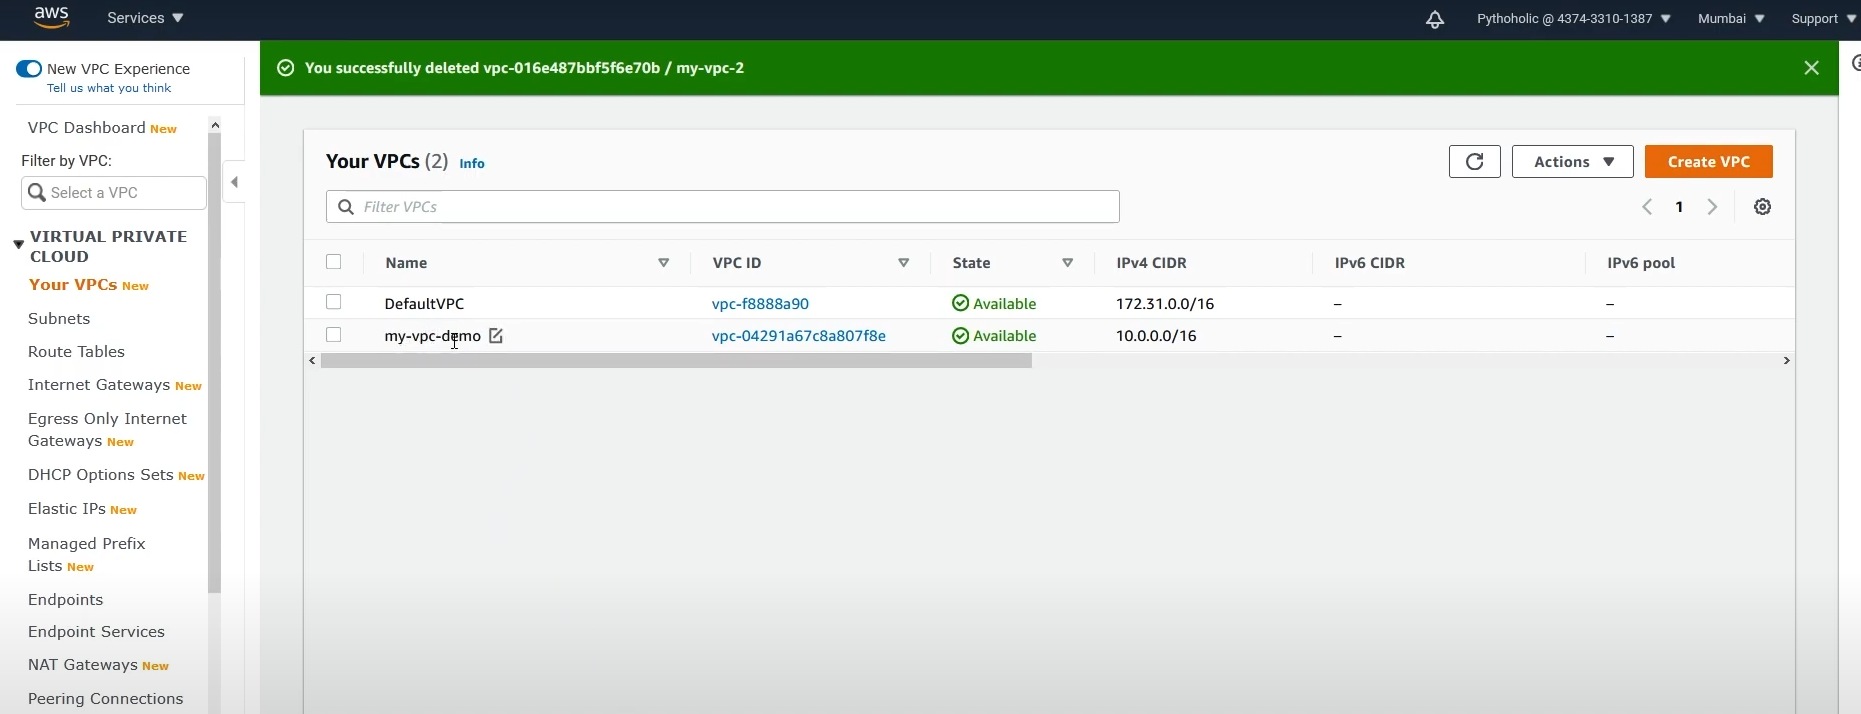Open the Actions dropdown button
Screen dimensions: 1861x714
click(1573, 162)
